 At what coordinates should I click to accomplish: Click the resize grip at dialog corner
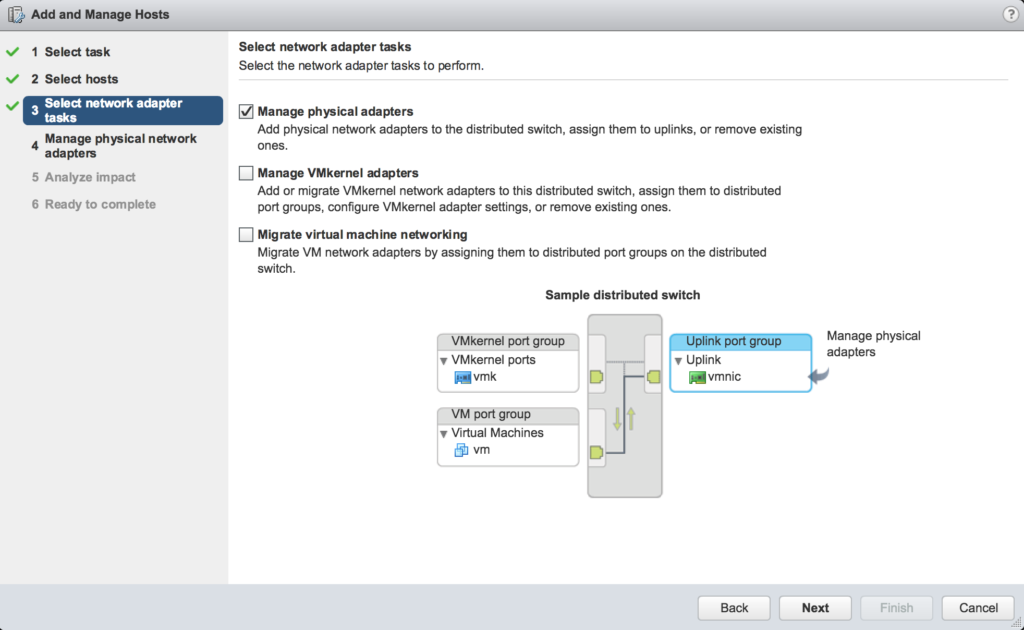(1016, 623)
